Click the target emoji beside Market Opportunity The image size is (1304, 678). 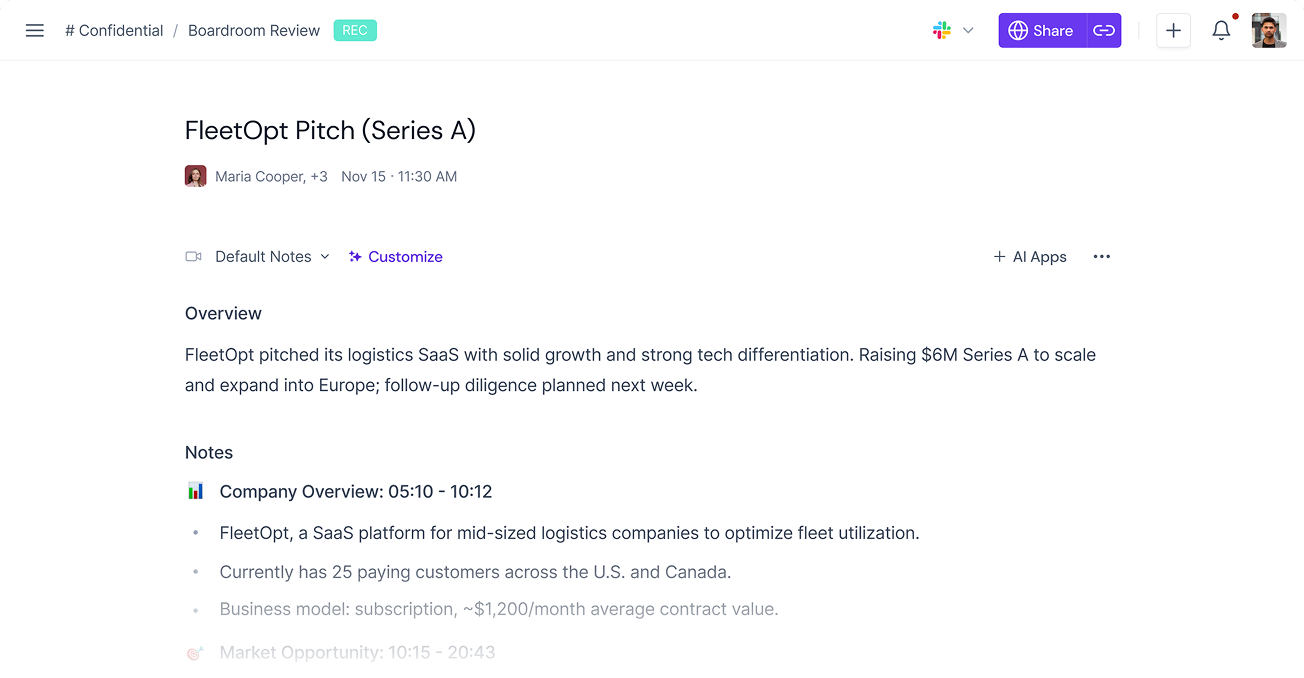pyautogui.click(x=195, y=651)
